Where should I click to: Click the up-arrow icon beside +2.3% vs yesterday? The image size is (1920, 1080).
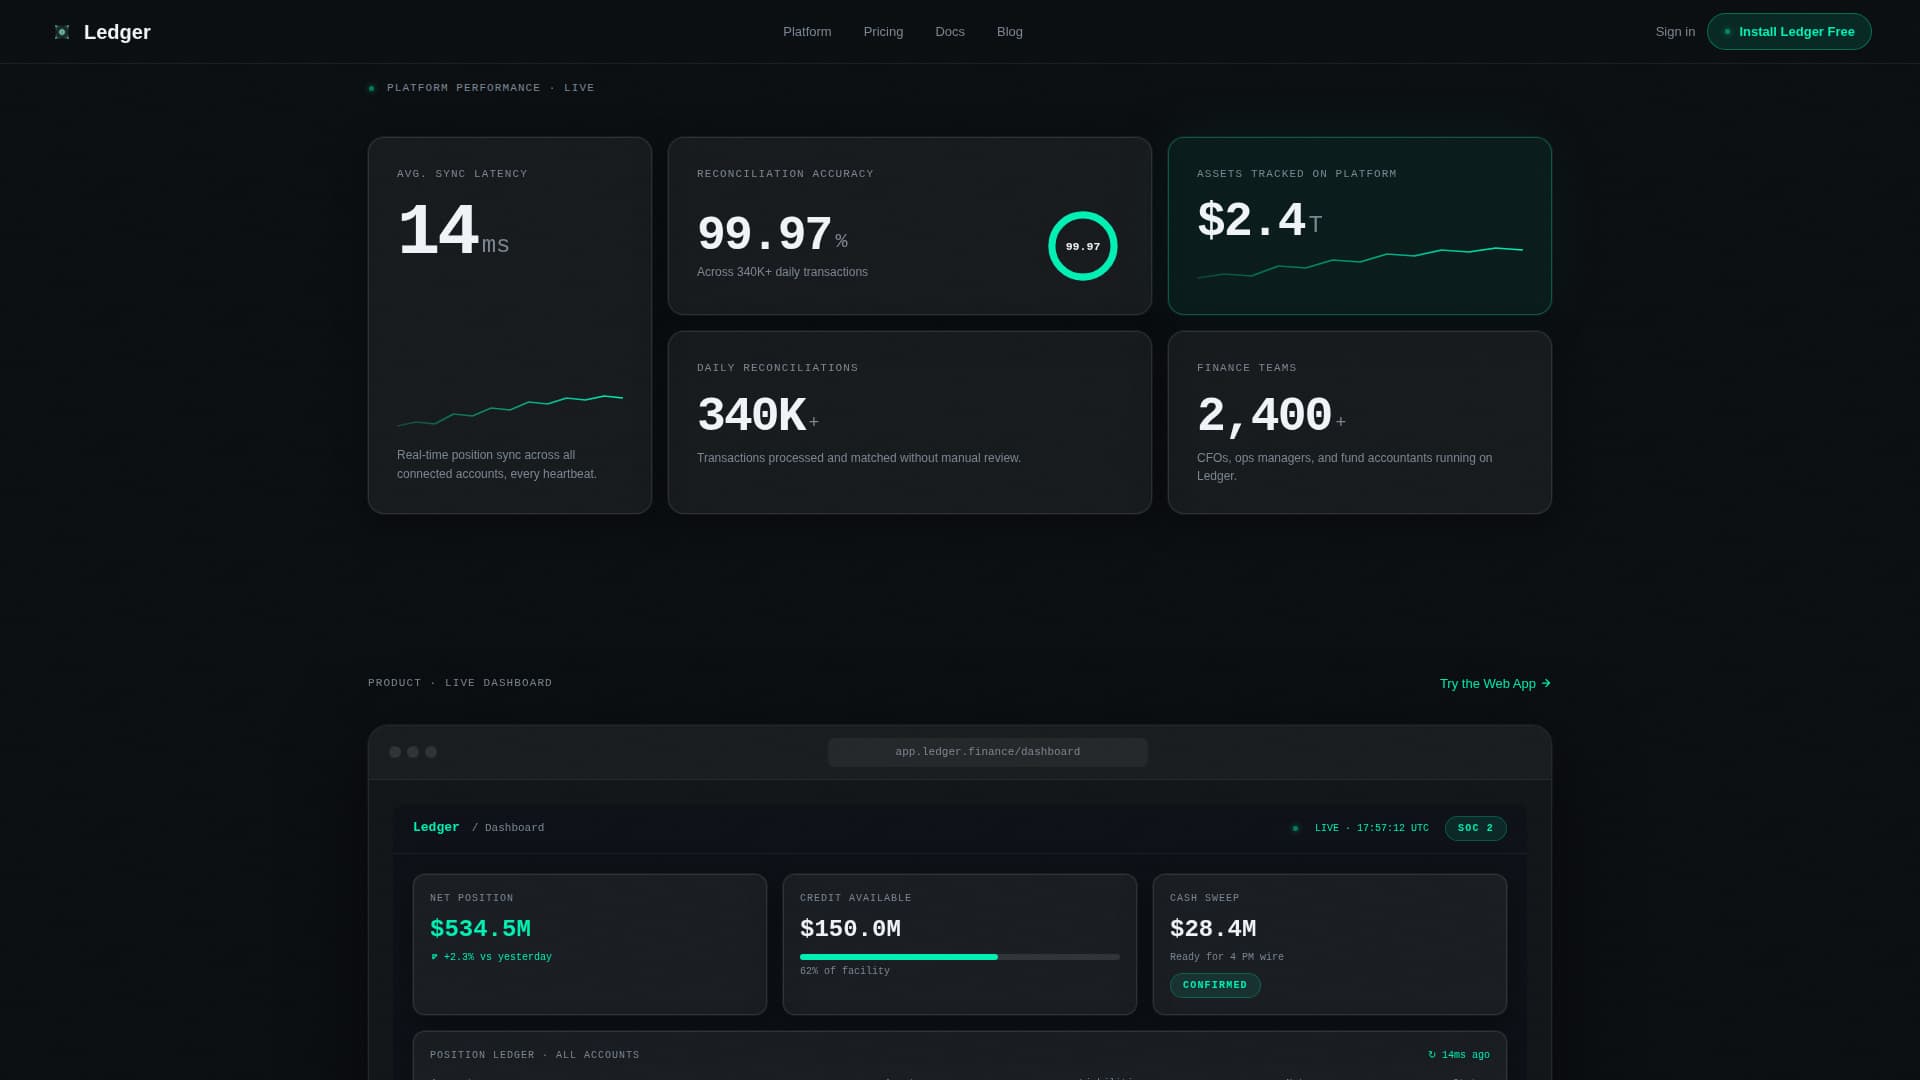(x=434, y=958)
